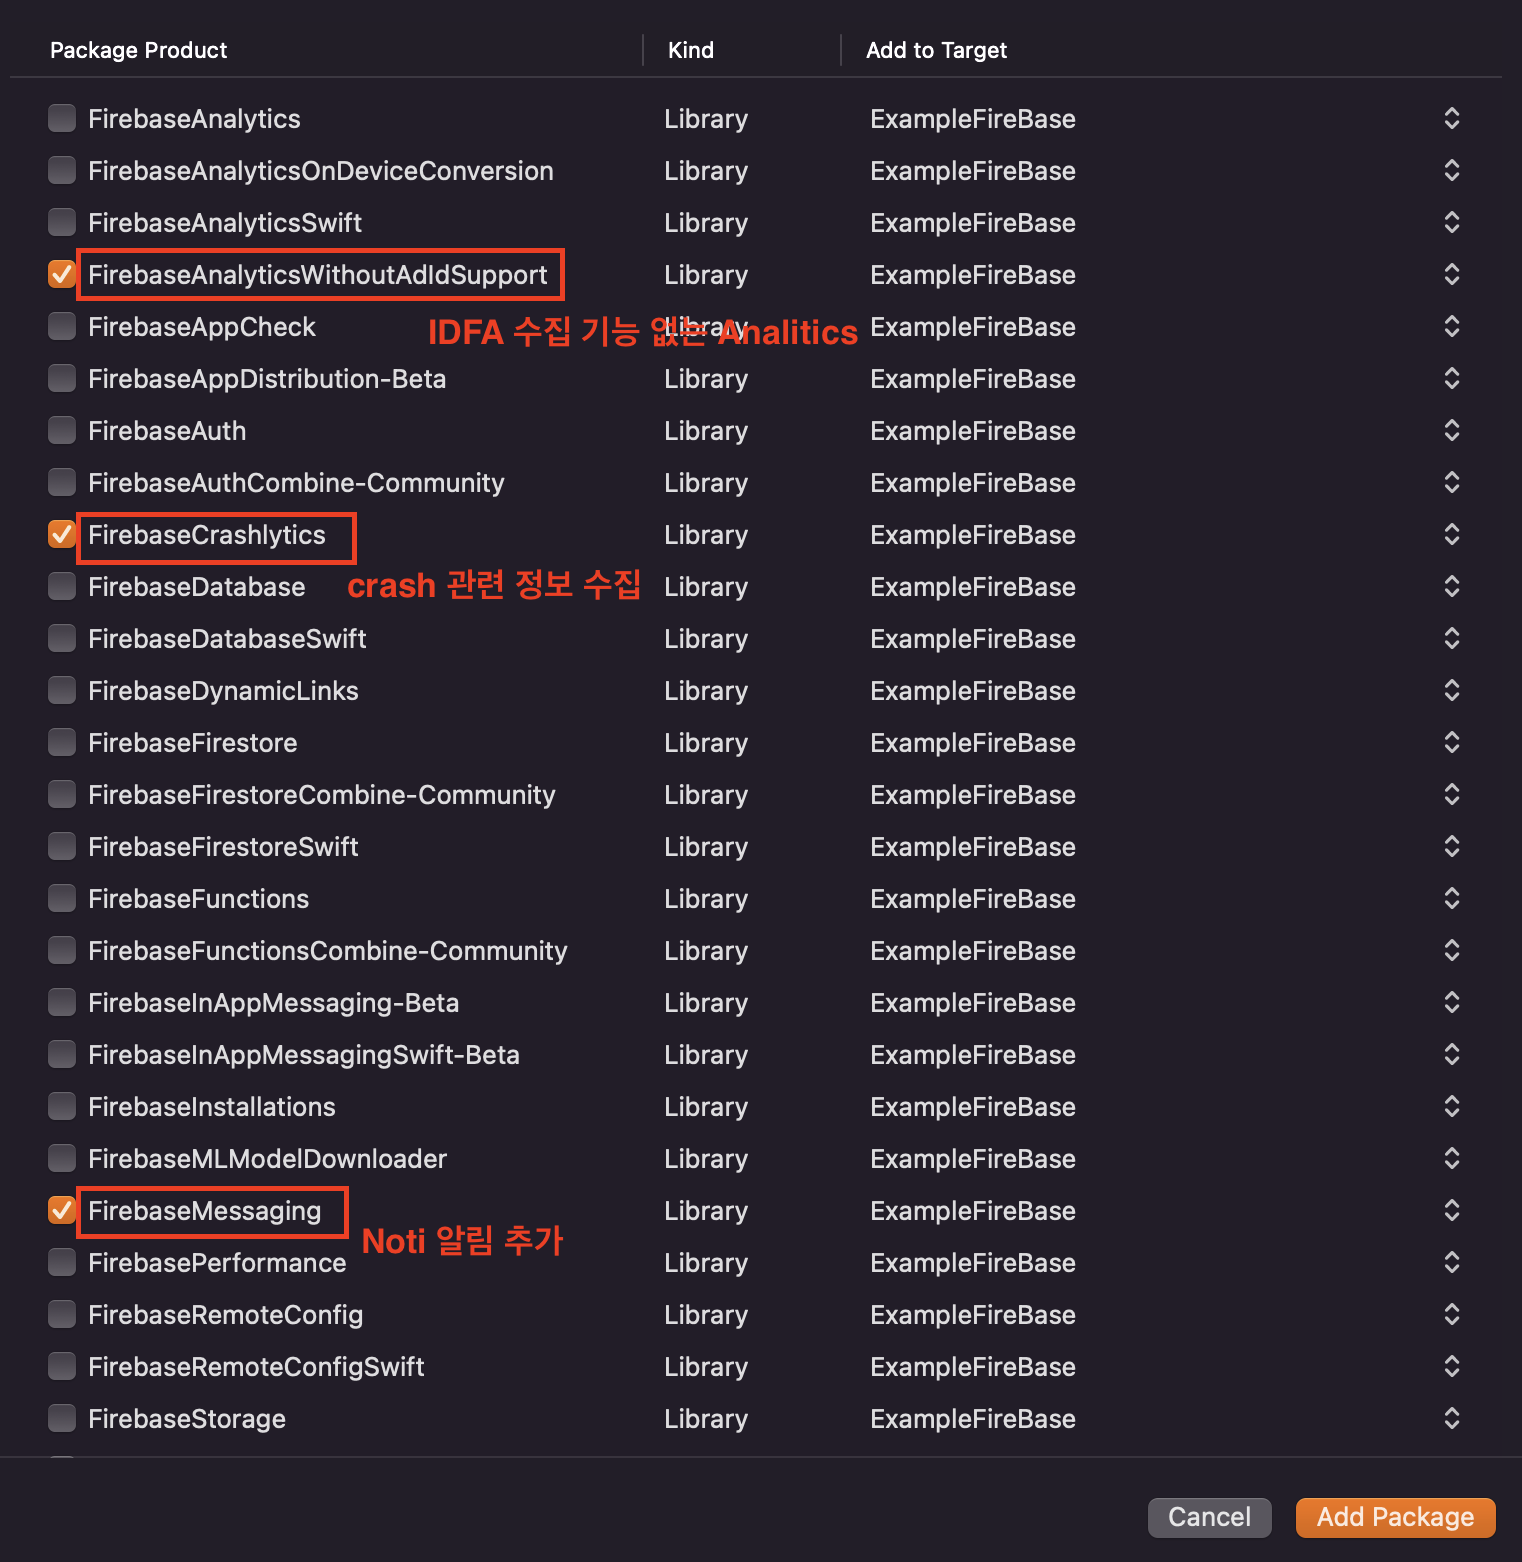1522x1562 pixels.
Task: Open target stepper for FirebaseAuth row
Action: tap(1452, 430)
